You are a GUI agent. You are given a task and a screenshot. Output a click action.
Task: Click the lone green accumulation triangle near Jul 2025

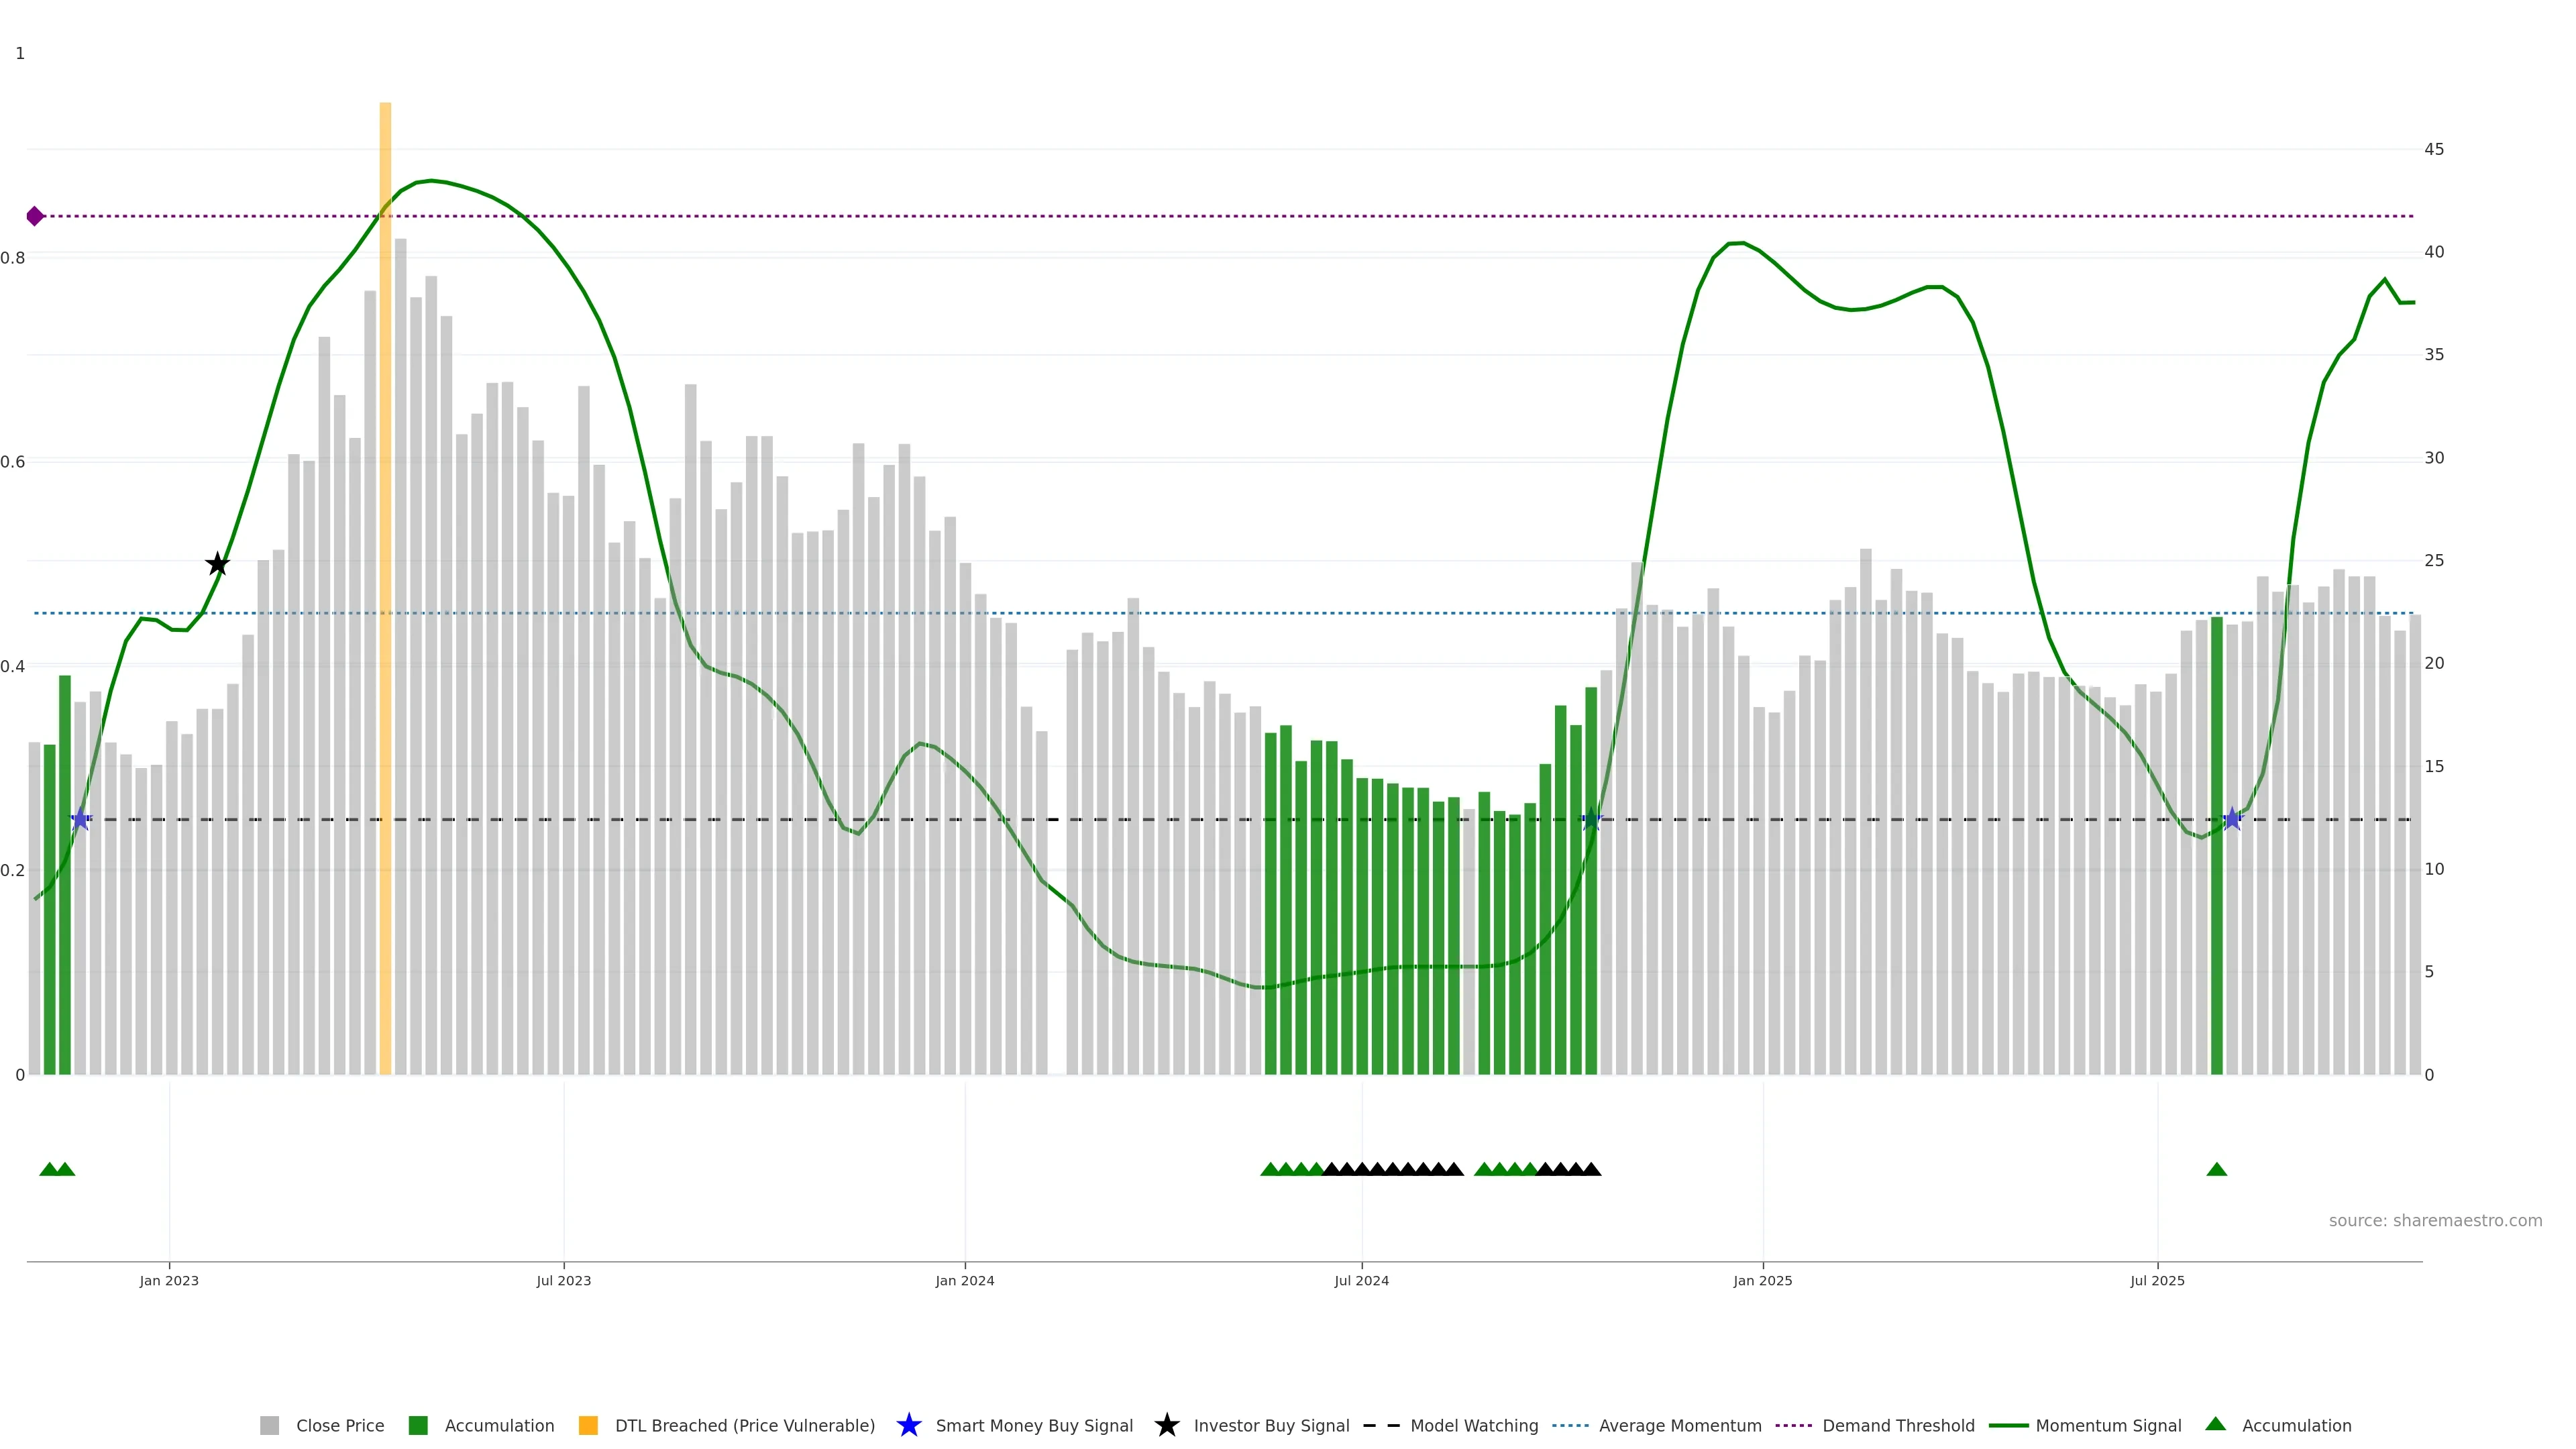2216,1169
